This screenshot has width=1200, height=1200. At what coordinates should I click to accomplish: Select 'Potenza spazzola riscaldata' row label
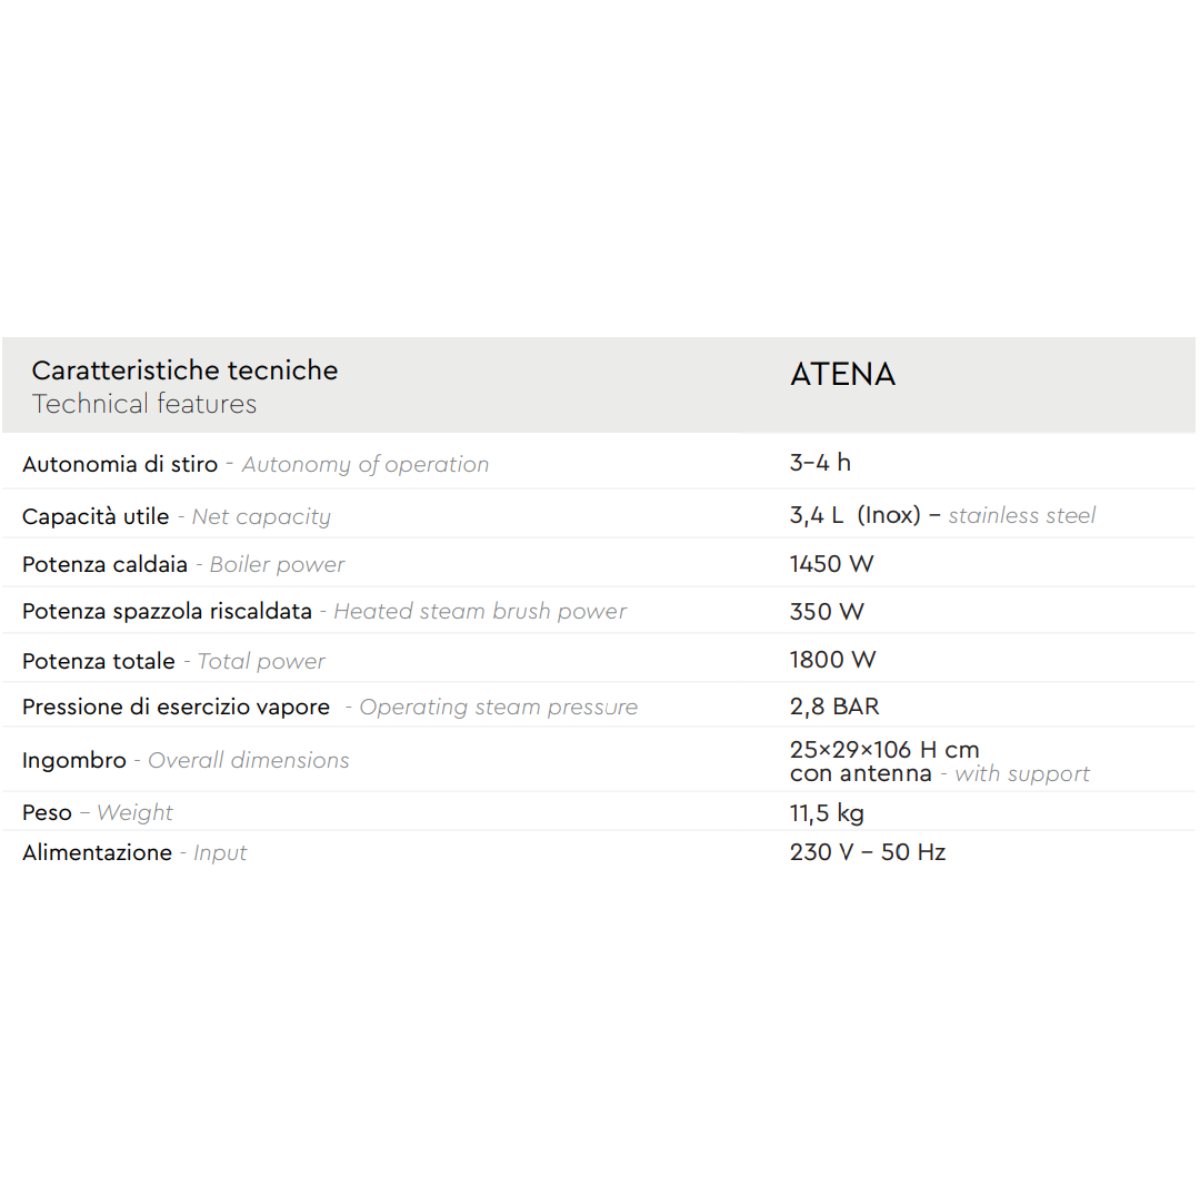(x=167, y=611)
